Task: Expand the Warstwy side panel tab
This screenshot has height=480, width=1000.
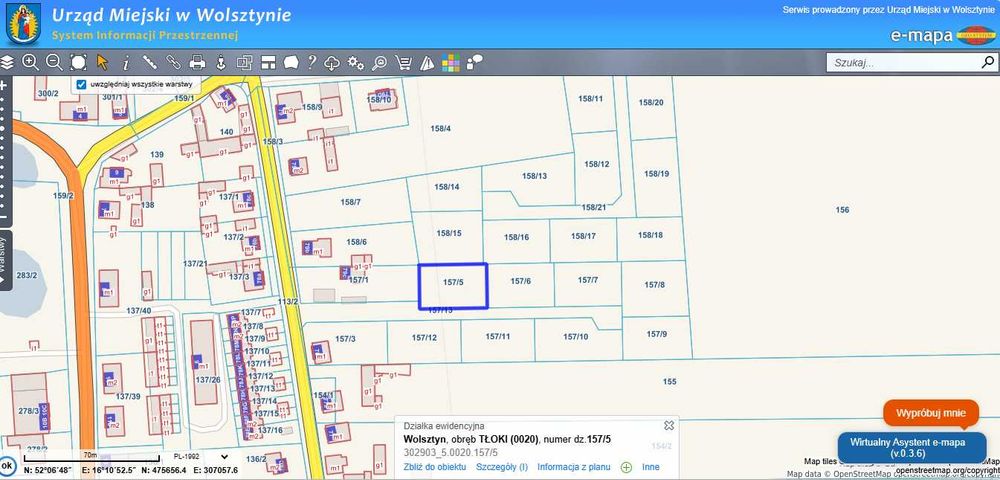Action: 5,260
